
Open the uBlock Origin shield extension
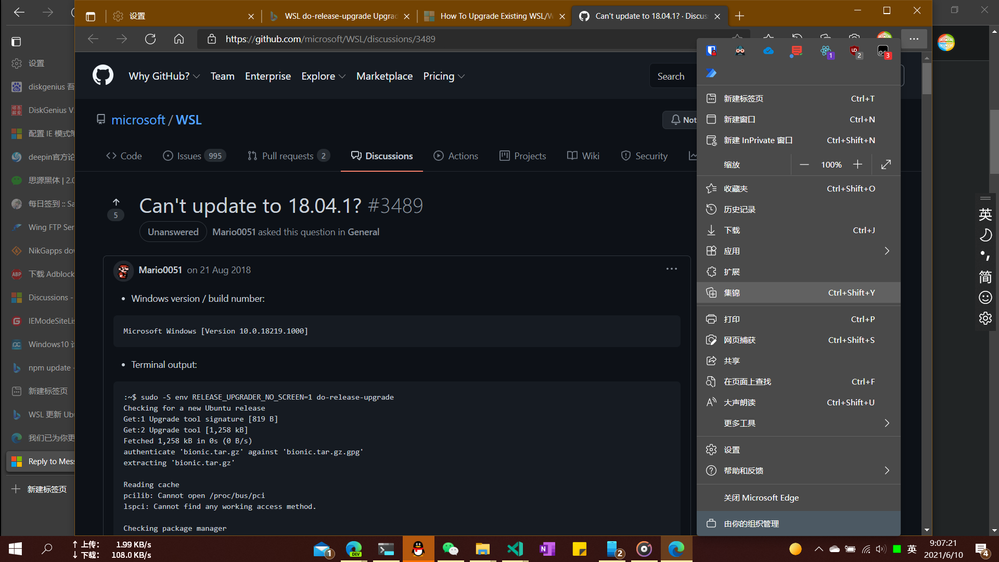pyautogui.click(x=854, y=50)
